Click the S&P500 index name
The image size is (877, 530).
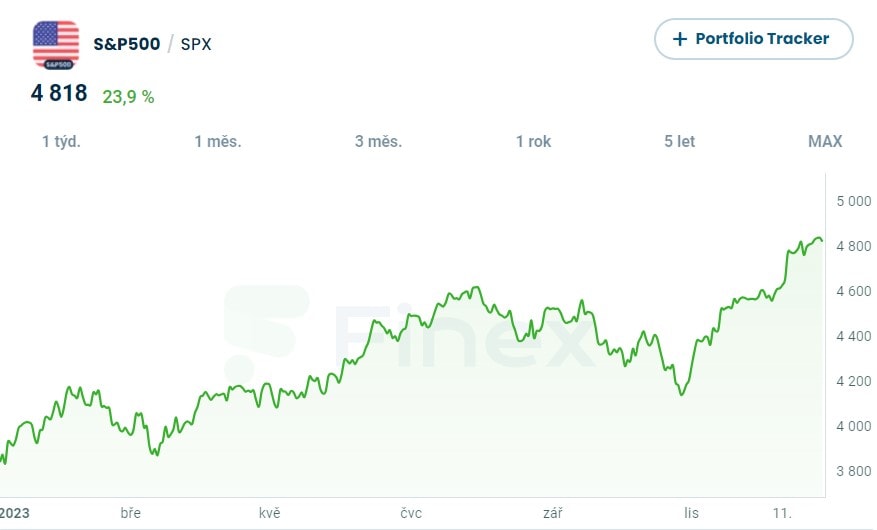pos(126,44)
